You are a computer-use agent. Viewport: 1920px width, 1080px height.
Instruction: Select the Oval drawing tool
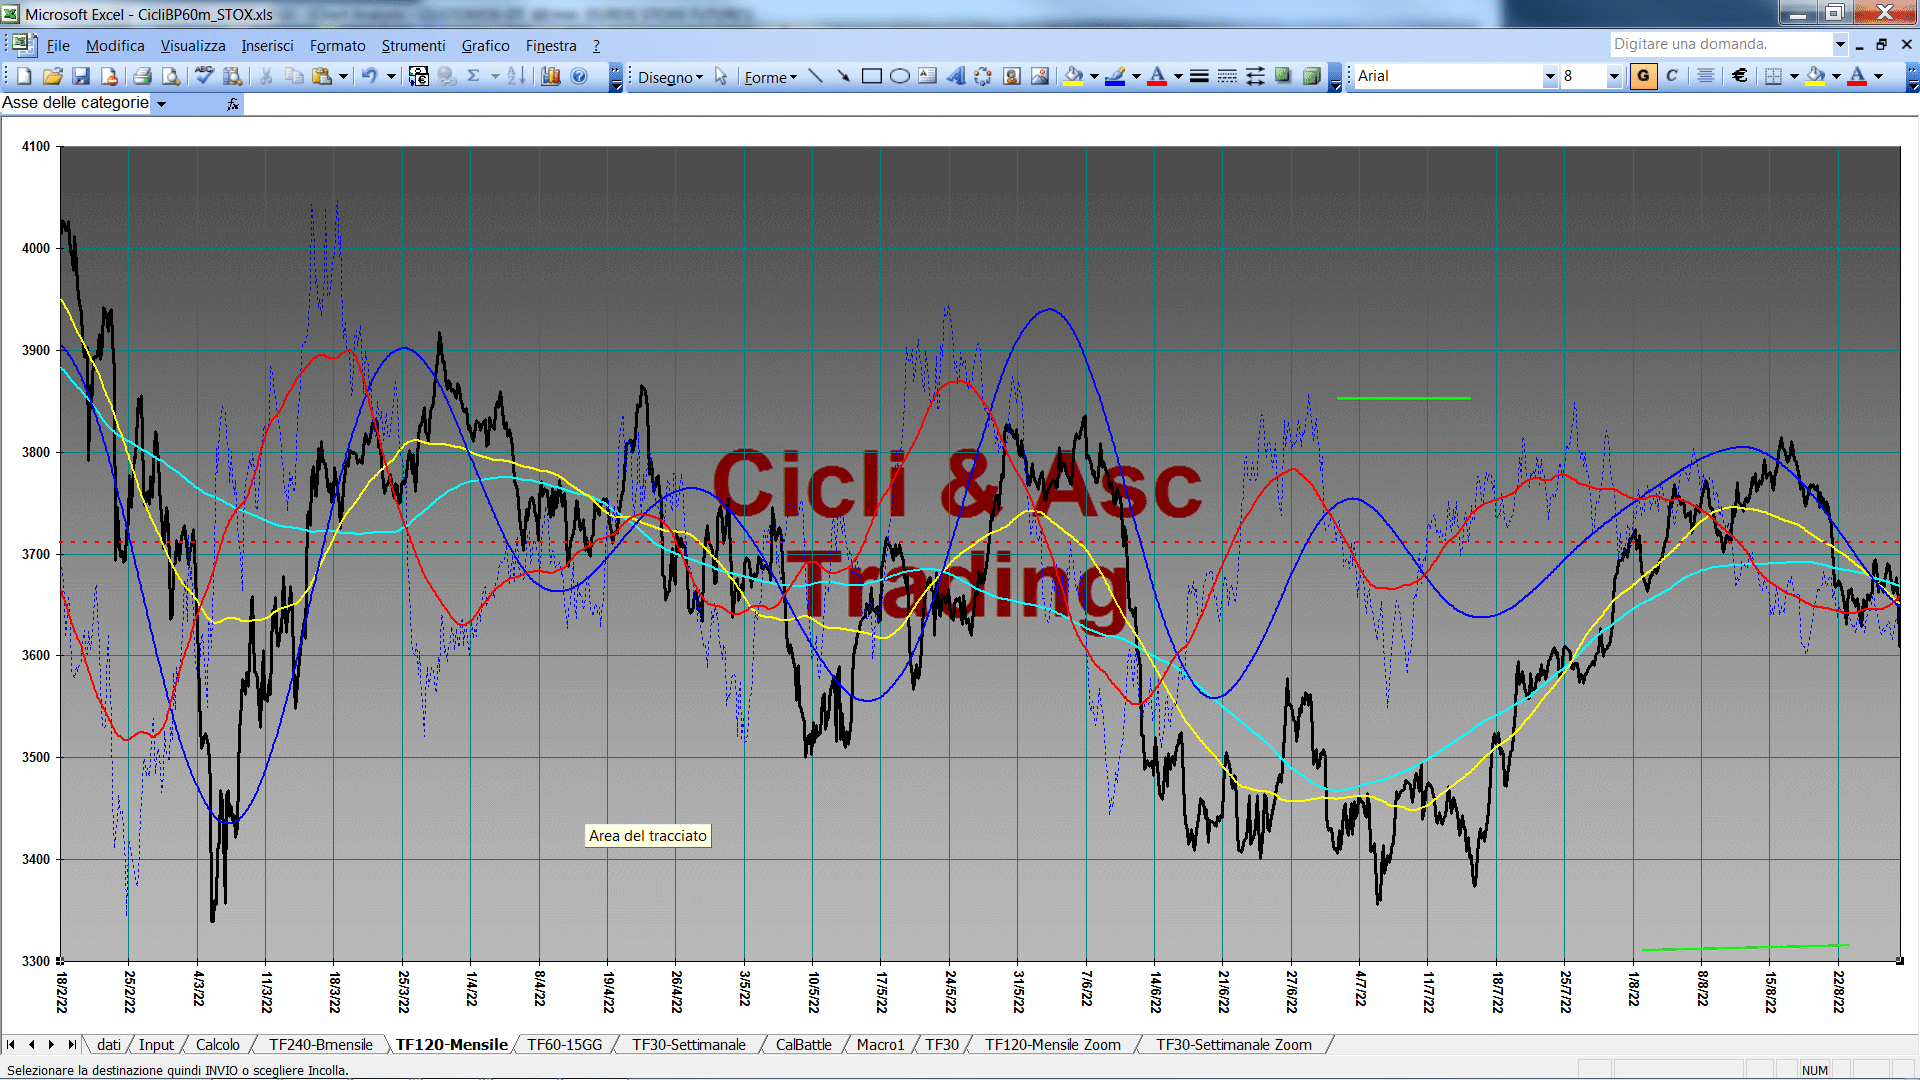899,76
